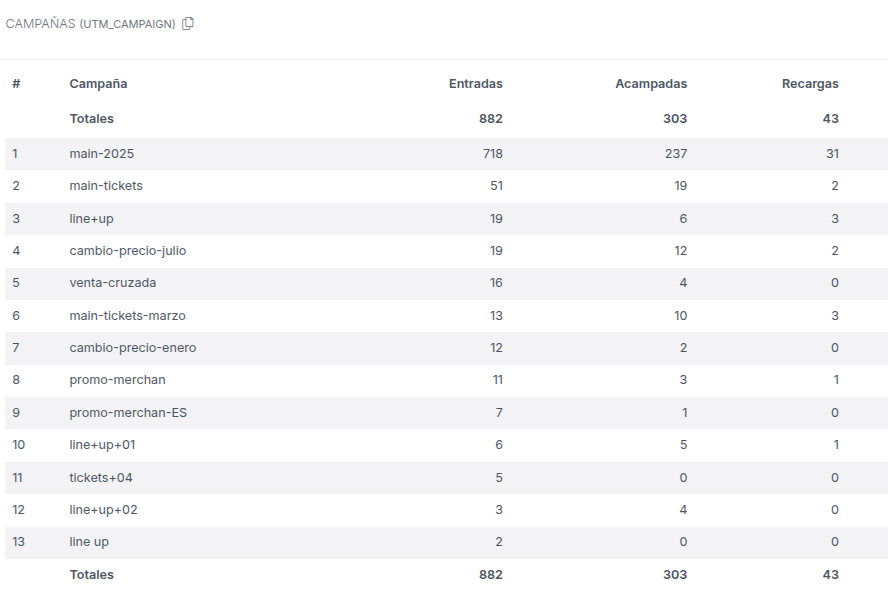The image size is (888, 603).
Task: Click the line+up+02 campaign name
Action: tap(103, 510)
